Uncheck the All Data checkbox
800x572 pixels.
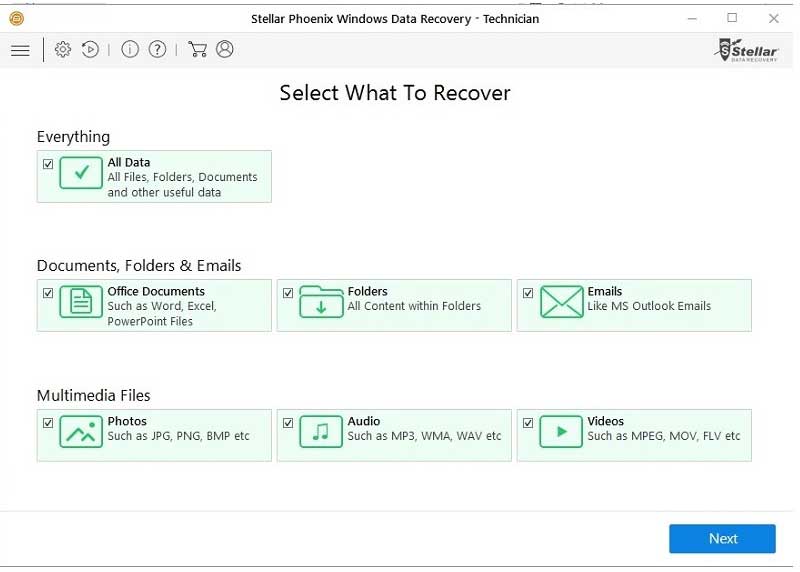[x=48, y=164]
